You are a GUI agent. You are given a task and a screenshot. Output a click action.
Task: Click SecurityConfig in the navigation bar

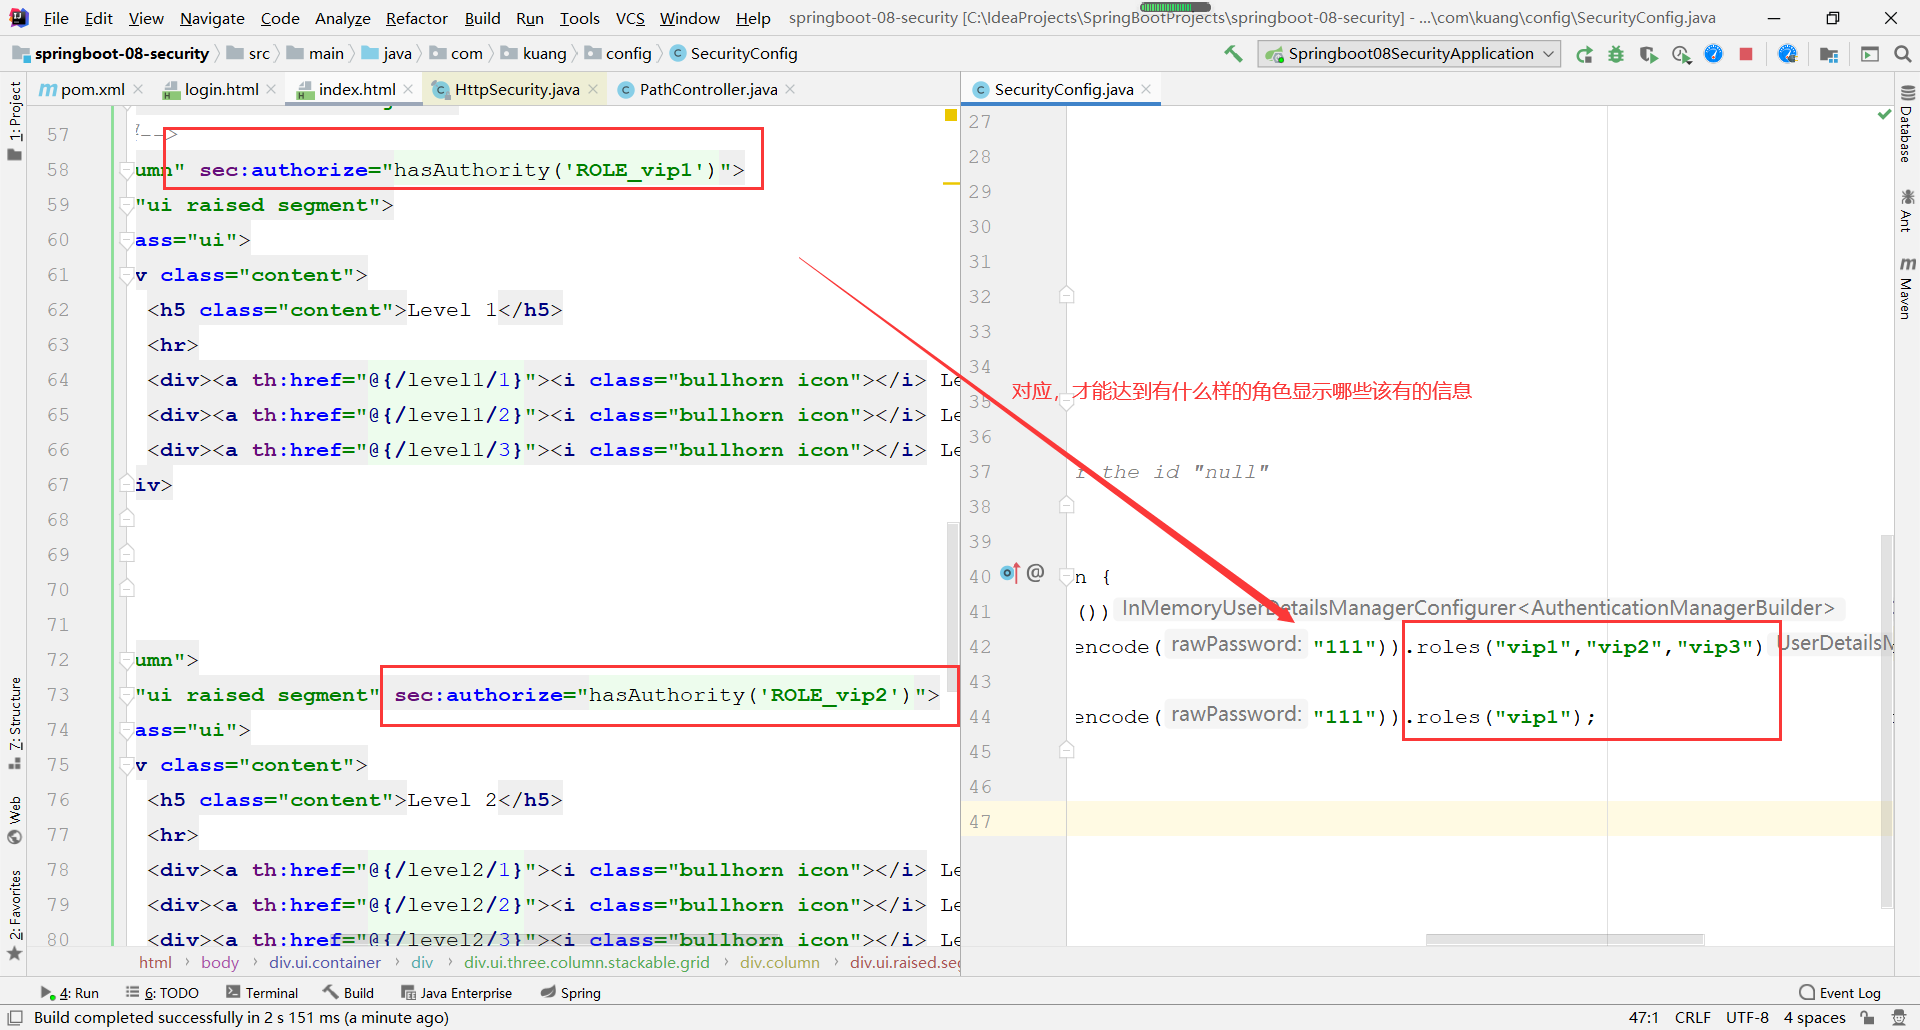(x=734, y=54)
